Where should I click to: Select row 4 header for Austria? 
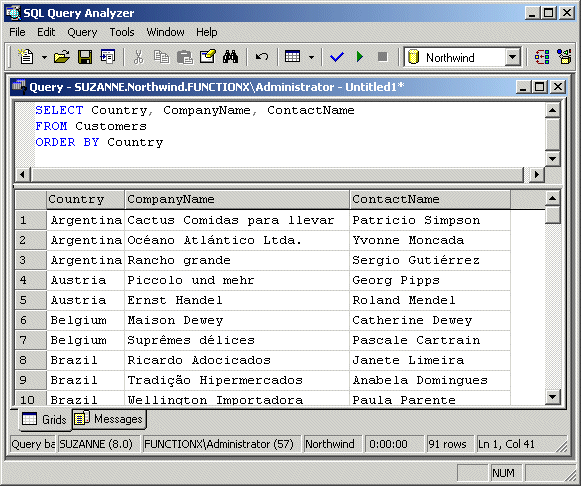31,280
